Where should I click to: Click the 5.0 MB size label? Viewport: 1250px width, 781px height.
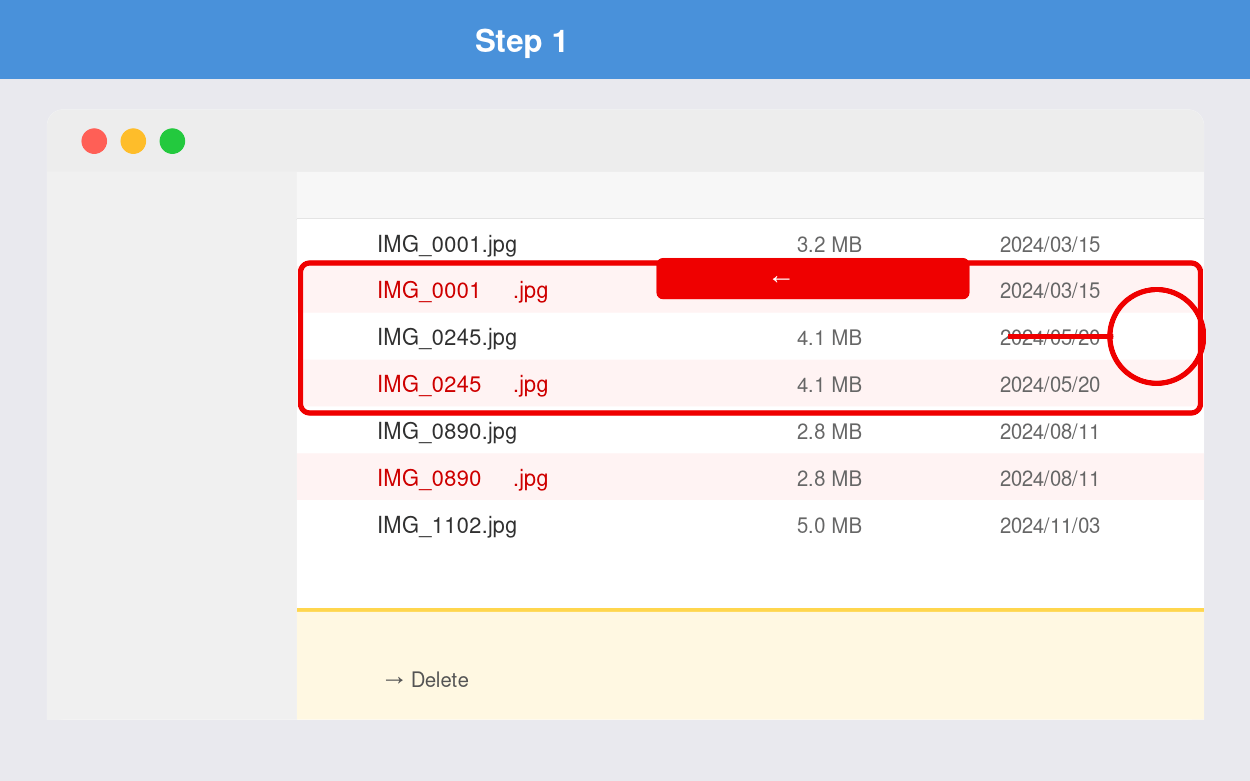tap(828, 524)
